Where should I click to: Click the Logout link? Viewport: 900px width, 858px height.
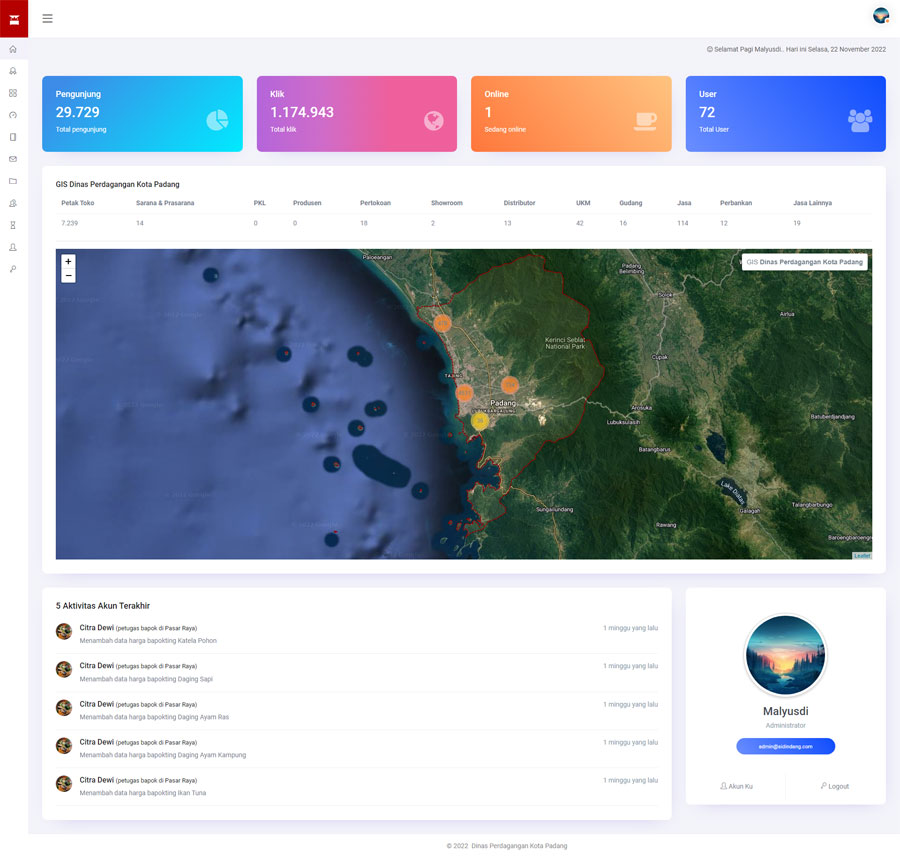point(835,786)
